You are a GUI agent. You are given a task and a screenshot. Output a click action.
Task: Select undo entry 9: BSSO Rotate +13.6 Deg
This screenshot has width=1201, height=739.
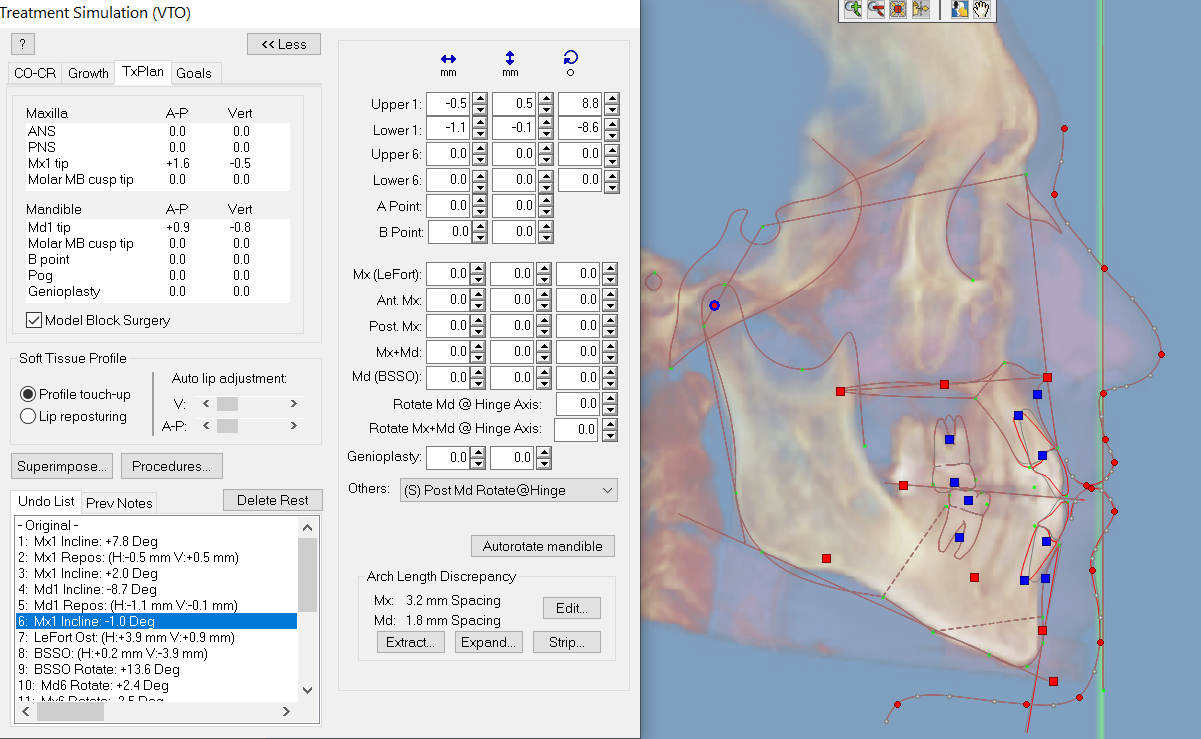157,669
